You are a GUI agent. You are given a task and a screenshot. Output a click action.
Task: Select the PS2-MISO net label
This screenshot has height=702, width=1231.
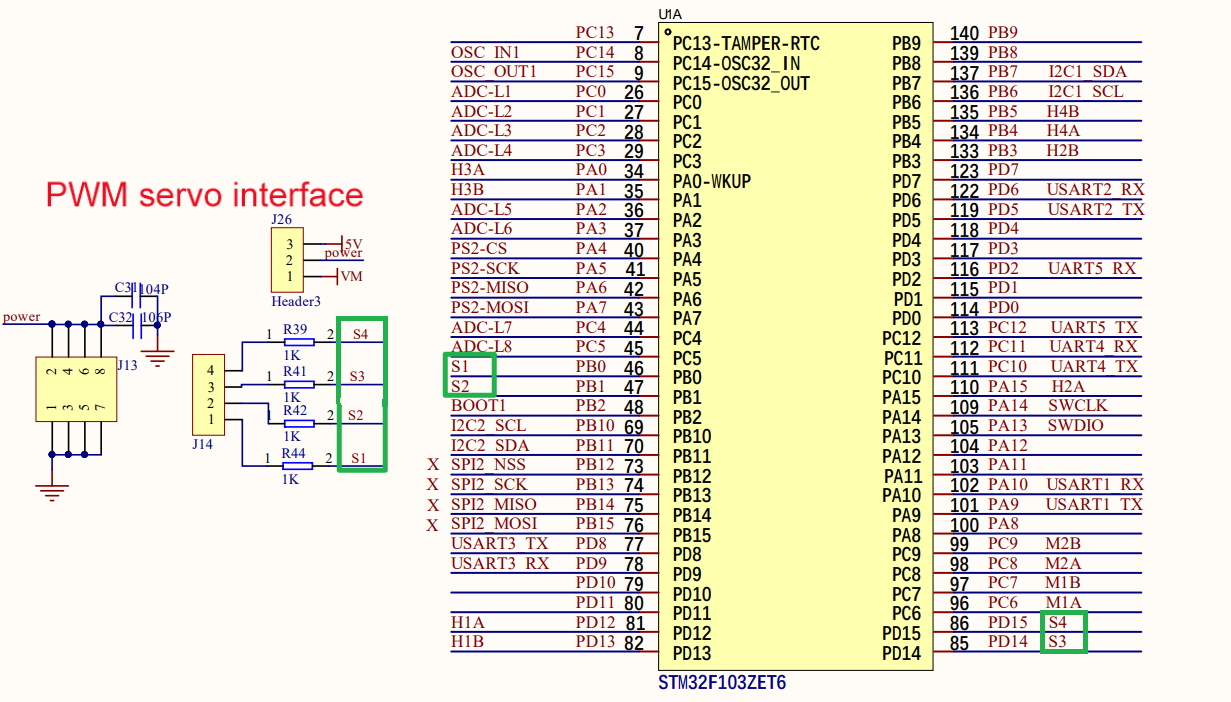click(490, 288)
